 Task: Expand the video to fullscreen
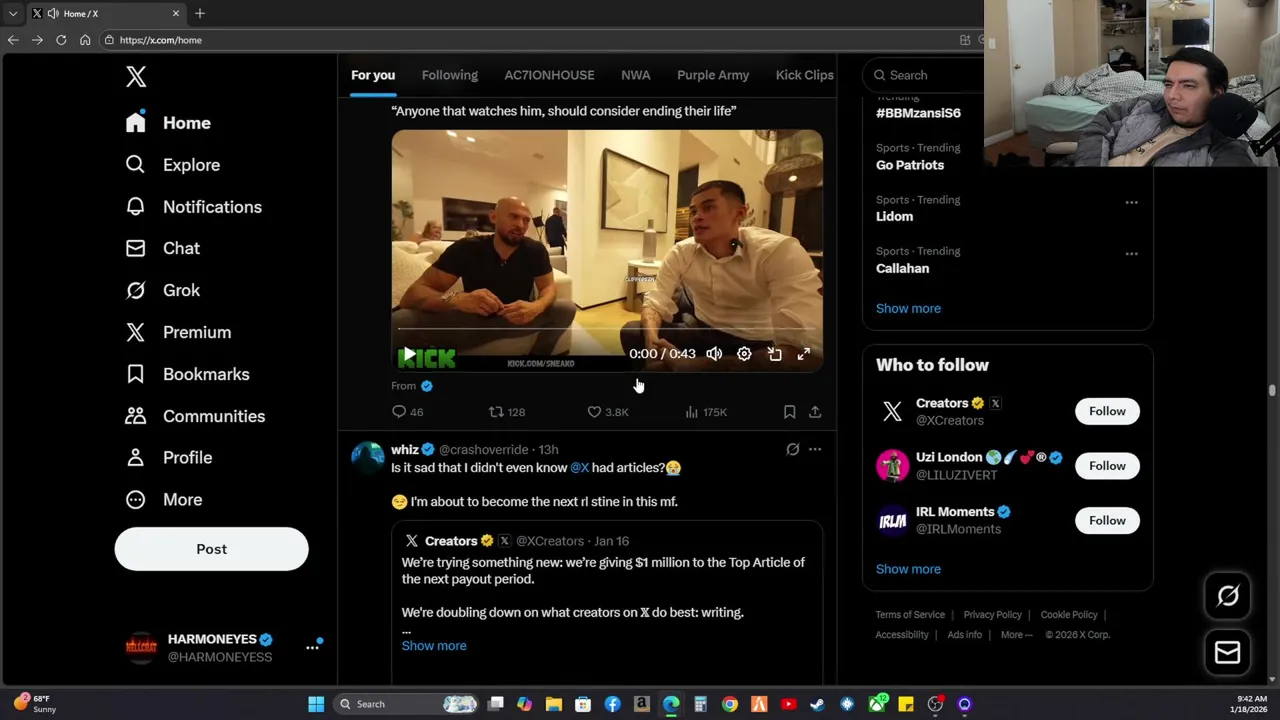[804, 354]
